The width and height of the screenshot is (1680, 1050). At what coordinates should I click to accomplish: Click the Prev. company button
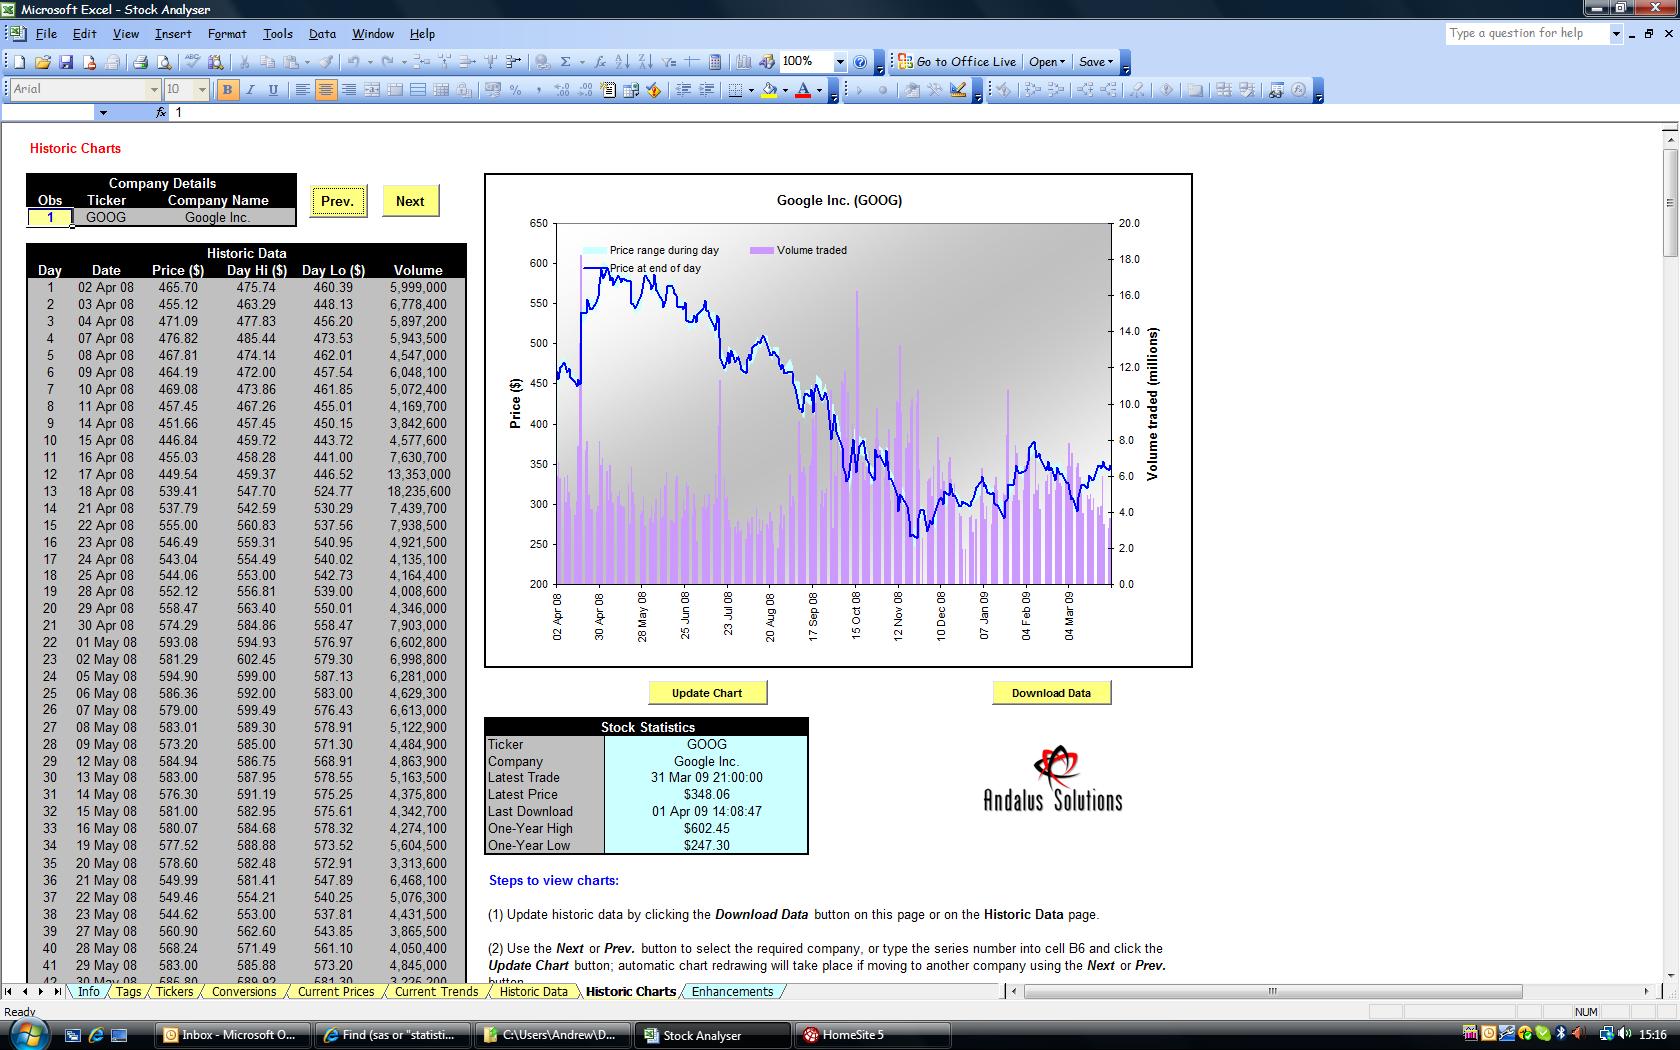(338, 201)
